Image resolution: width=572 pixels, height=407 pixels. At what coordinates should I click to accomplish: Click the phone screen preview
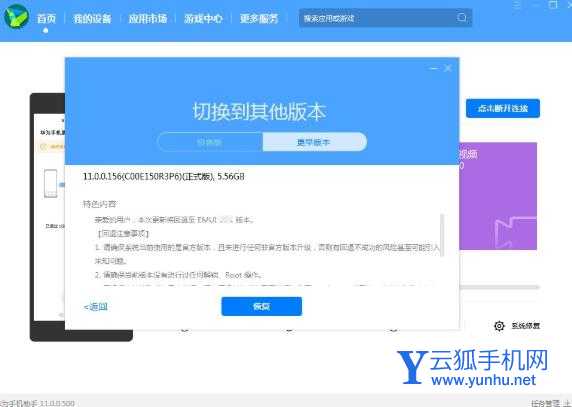click(x=49, y=217)
